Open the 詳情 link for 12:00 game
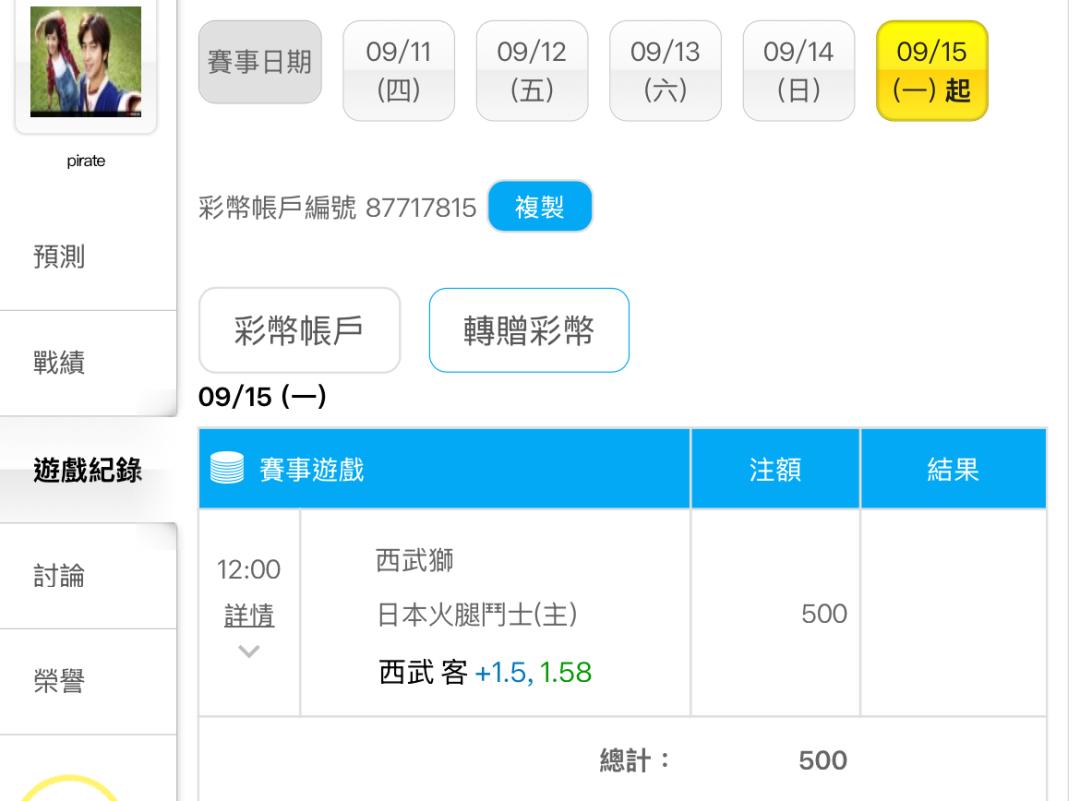 (x=249, y=616)
